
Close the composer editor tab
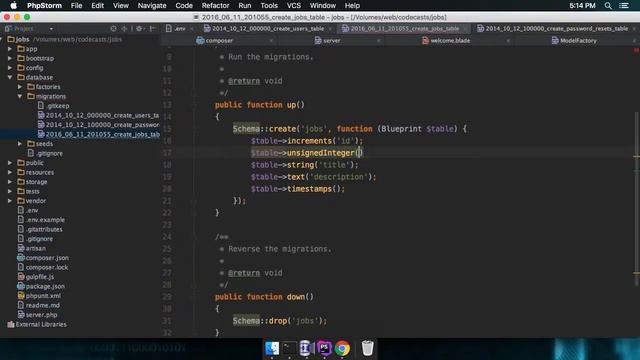271,40
